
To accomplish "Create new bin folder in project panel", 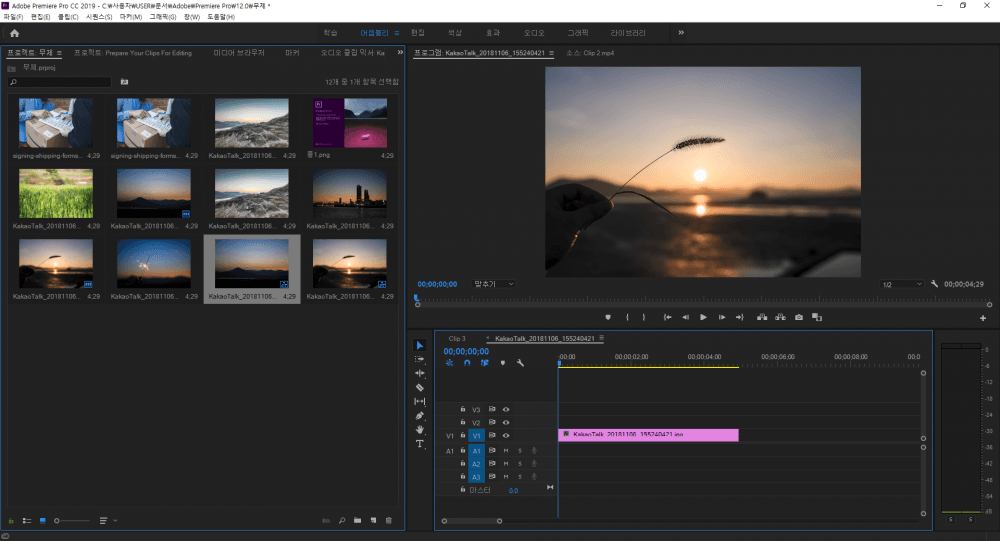I will click(x=357, y=521).
